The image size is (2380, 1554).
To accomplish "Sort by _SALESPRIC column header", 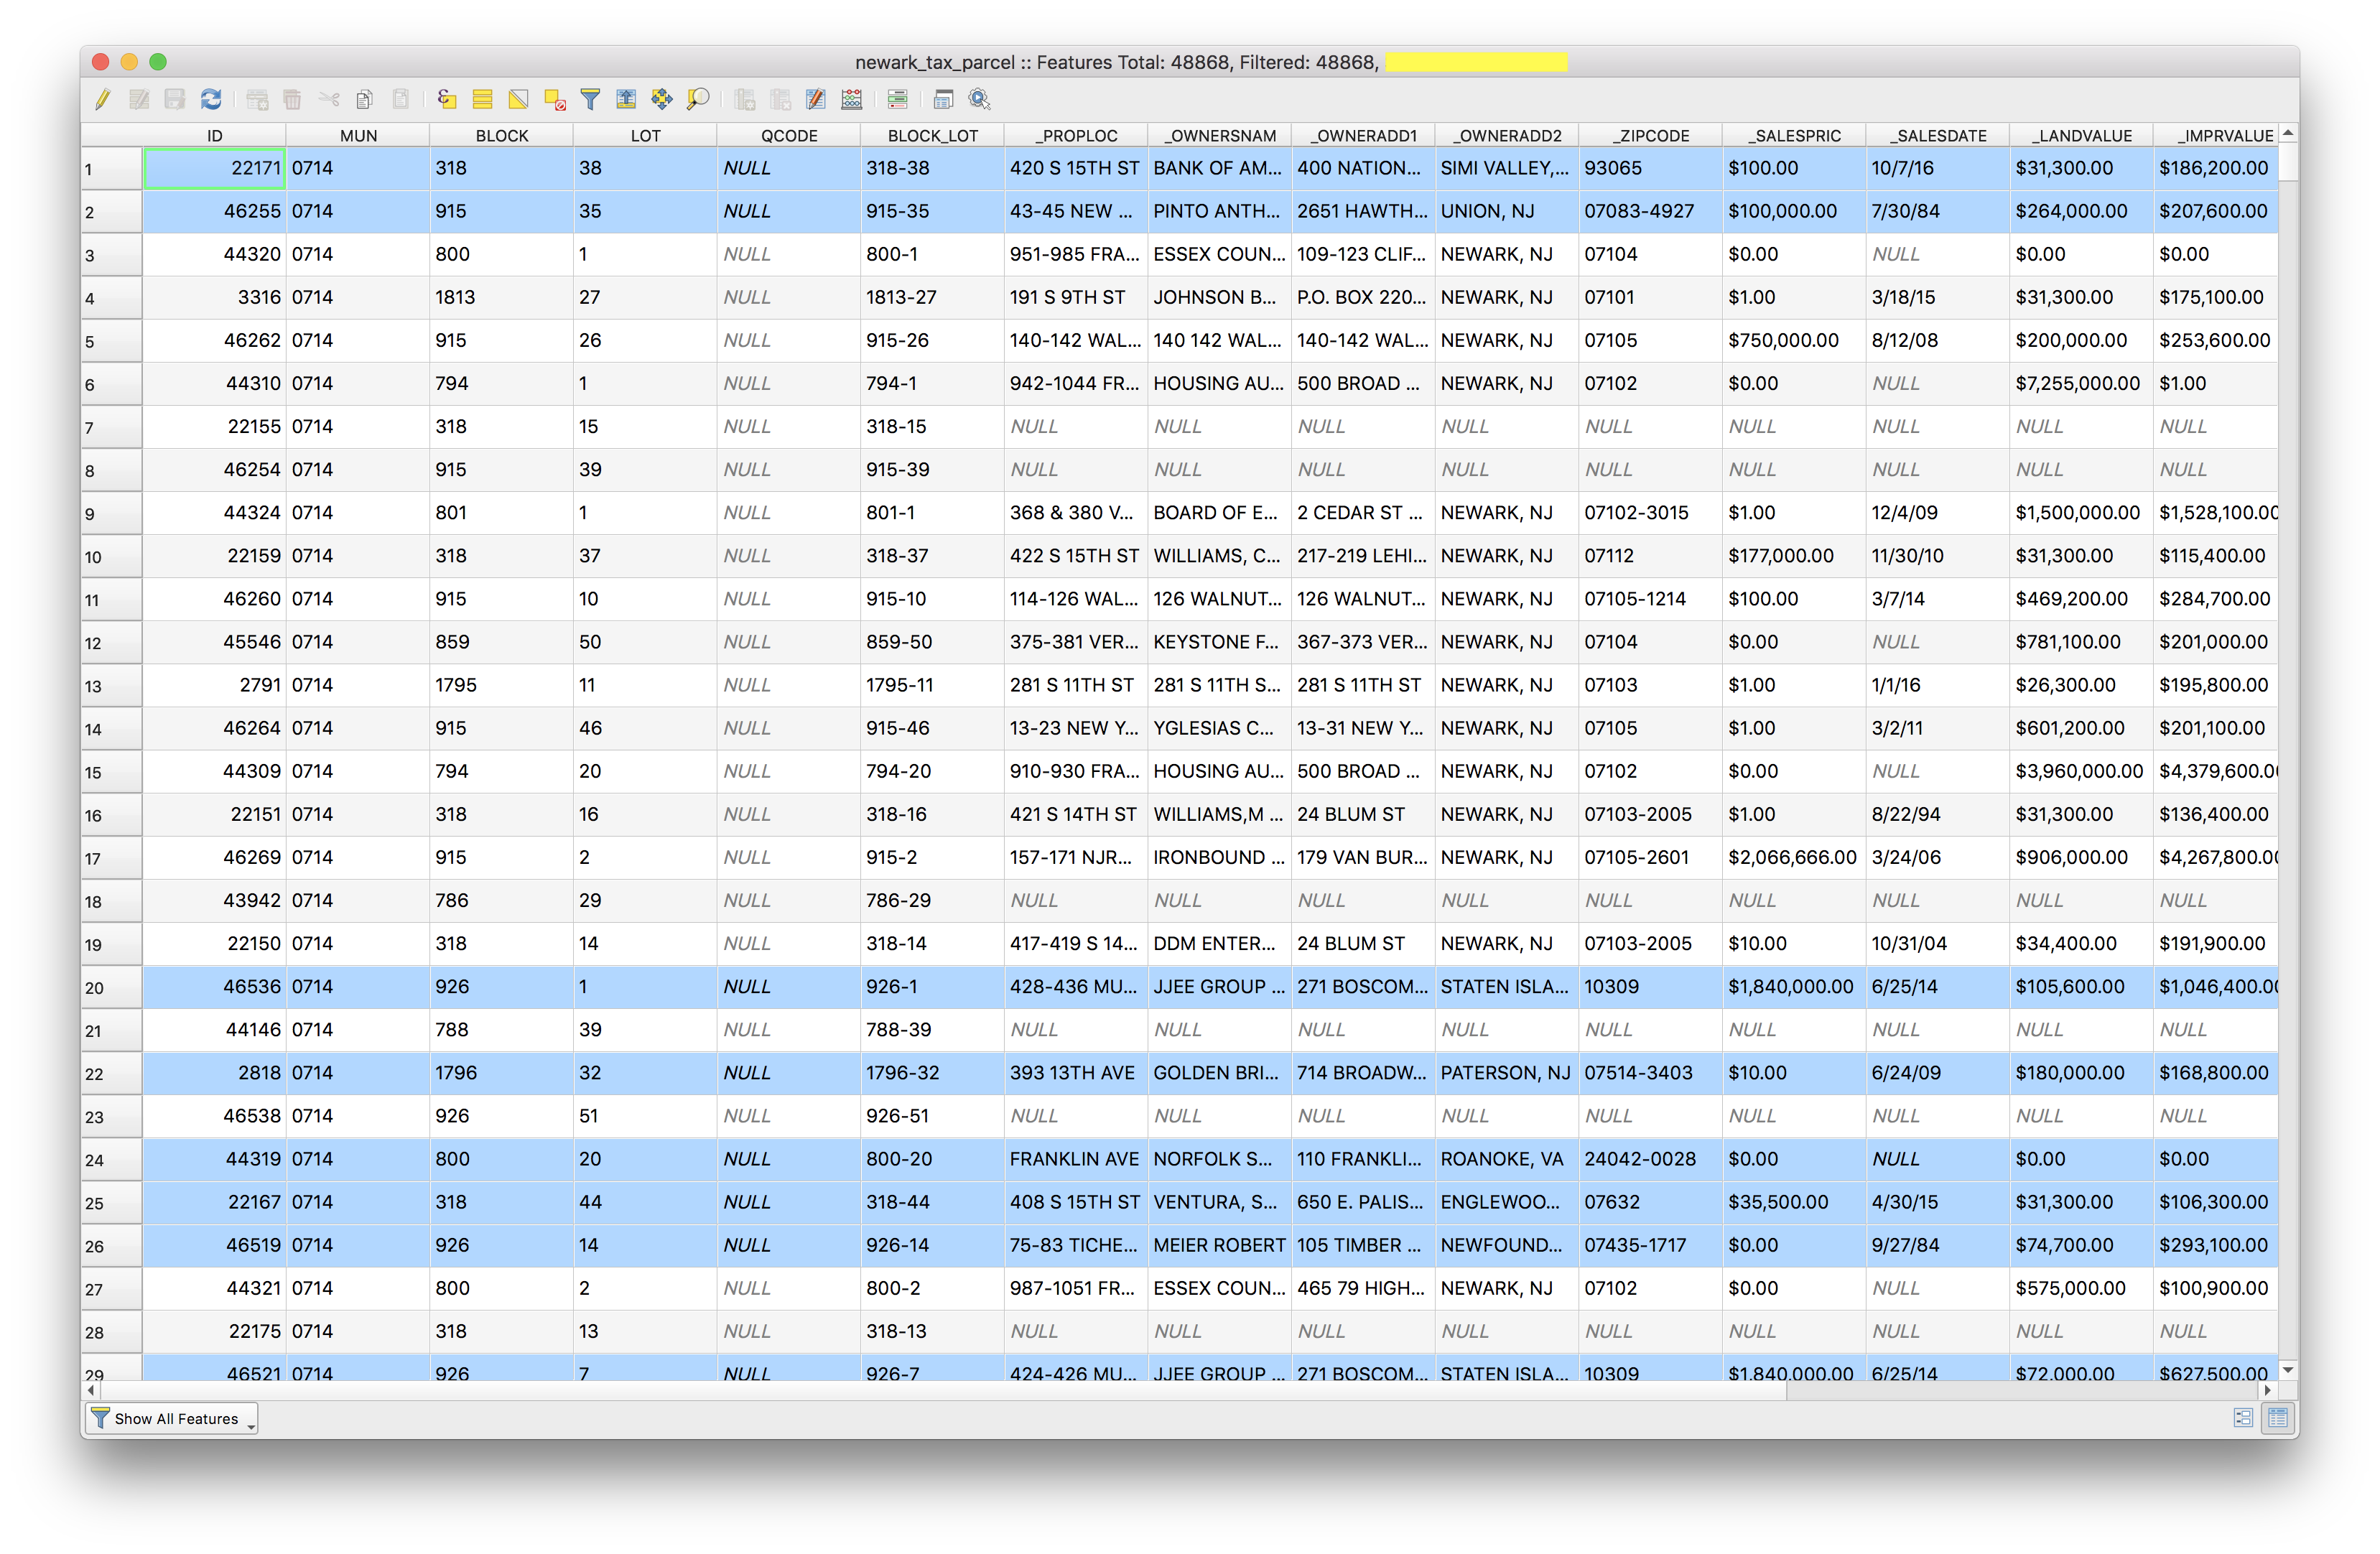I will click(x=1793, y=135).
